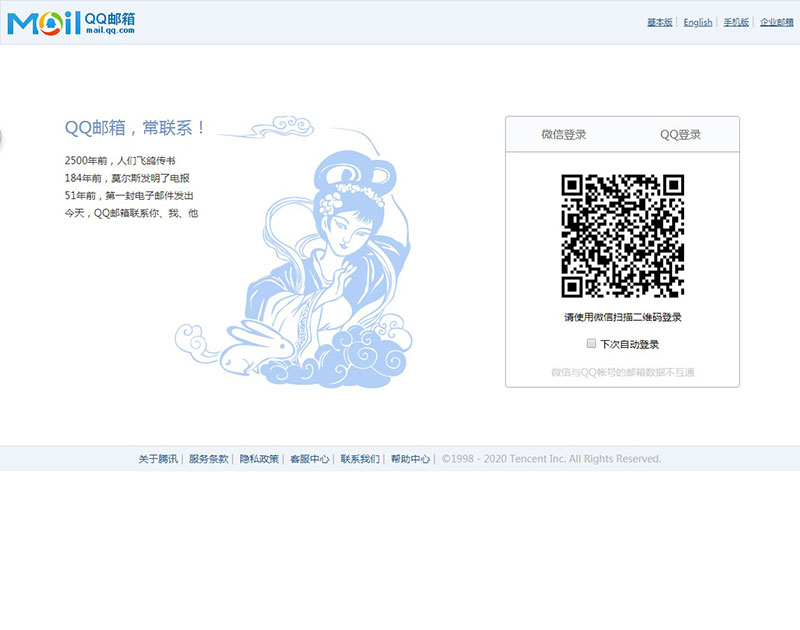
Task: Open the 手机版 link
Action: (x=736, y=22)
